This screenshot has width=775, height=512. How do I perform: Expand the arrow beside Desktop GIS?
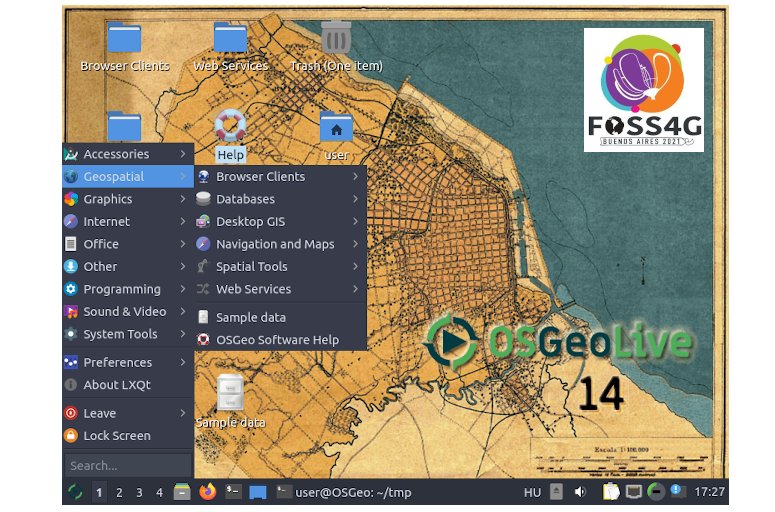355,221
